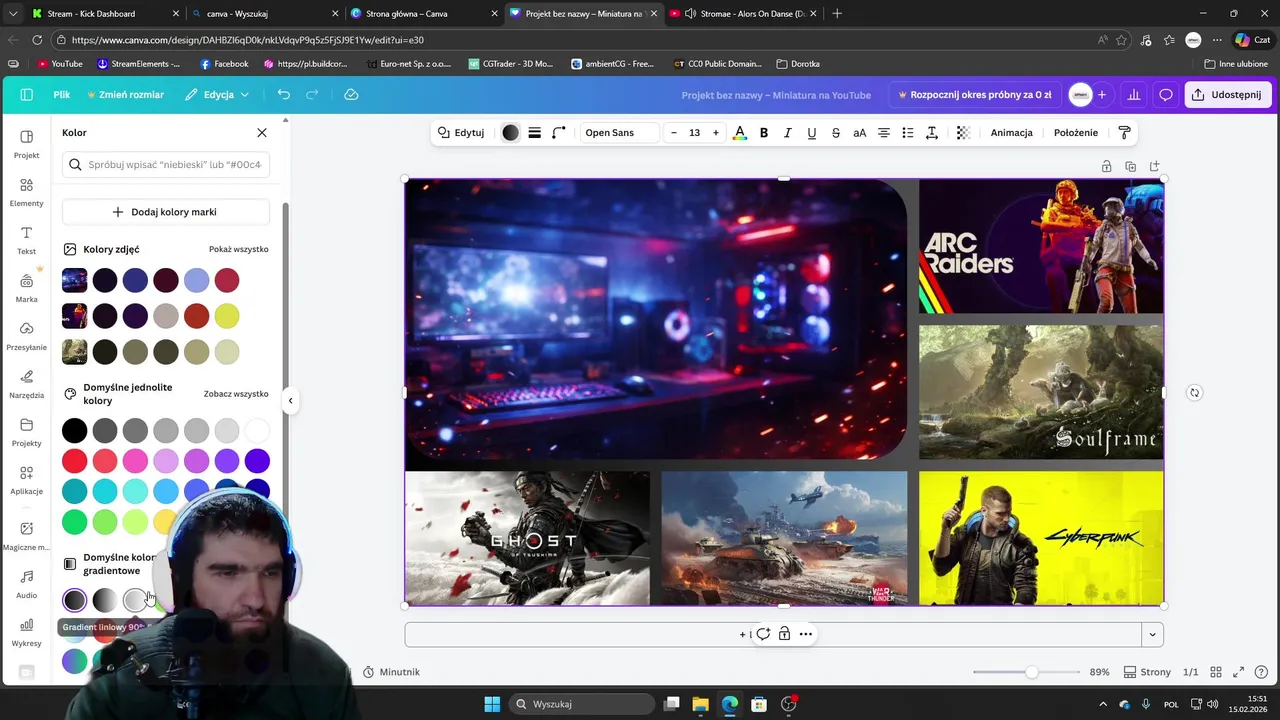The width and height of the screenshot is (1280, 720).
Task: Click the Zobacz wszystko link
Action: [236, 394]
